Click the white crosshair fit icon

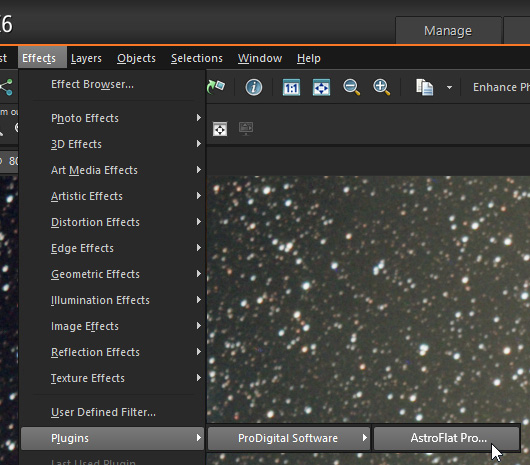(x=220, y=129)
